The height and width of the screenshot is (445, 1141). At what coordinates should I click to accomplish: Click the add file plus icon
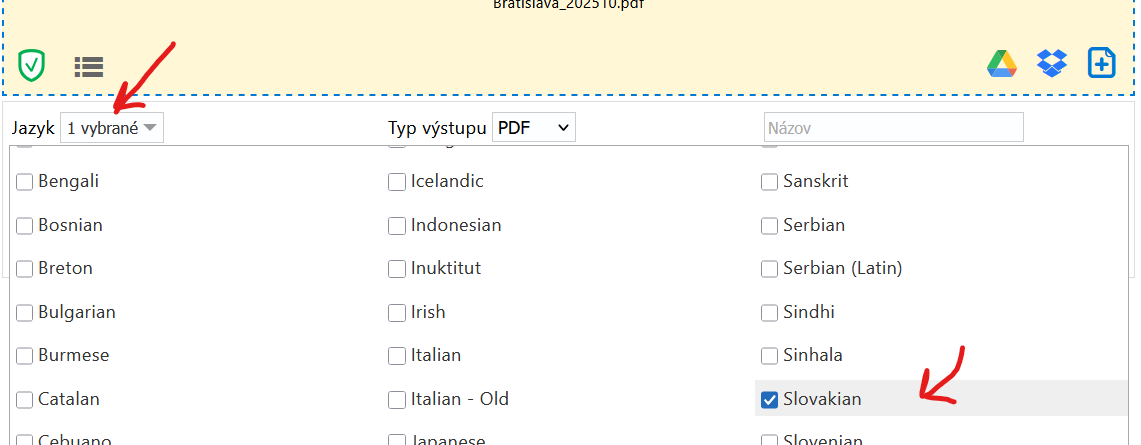click(1101, 63)
